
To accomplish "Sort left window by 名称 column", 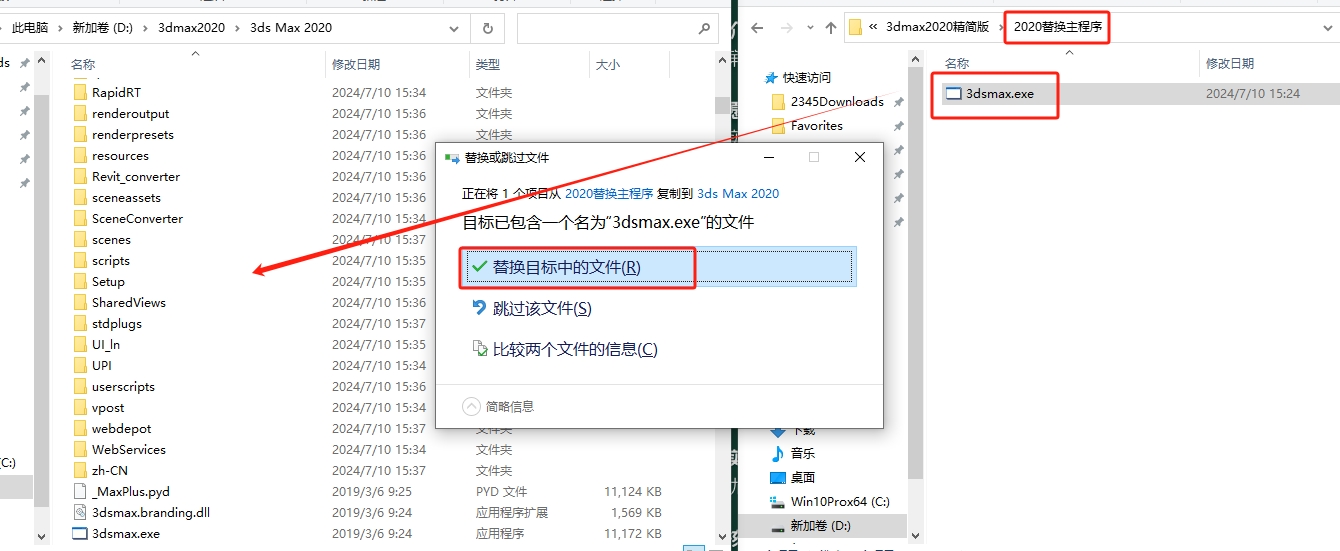I will coord(83,64).
